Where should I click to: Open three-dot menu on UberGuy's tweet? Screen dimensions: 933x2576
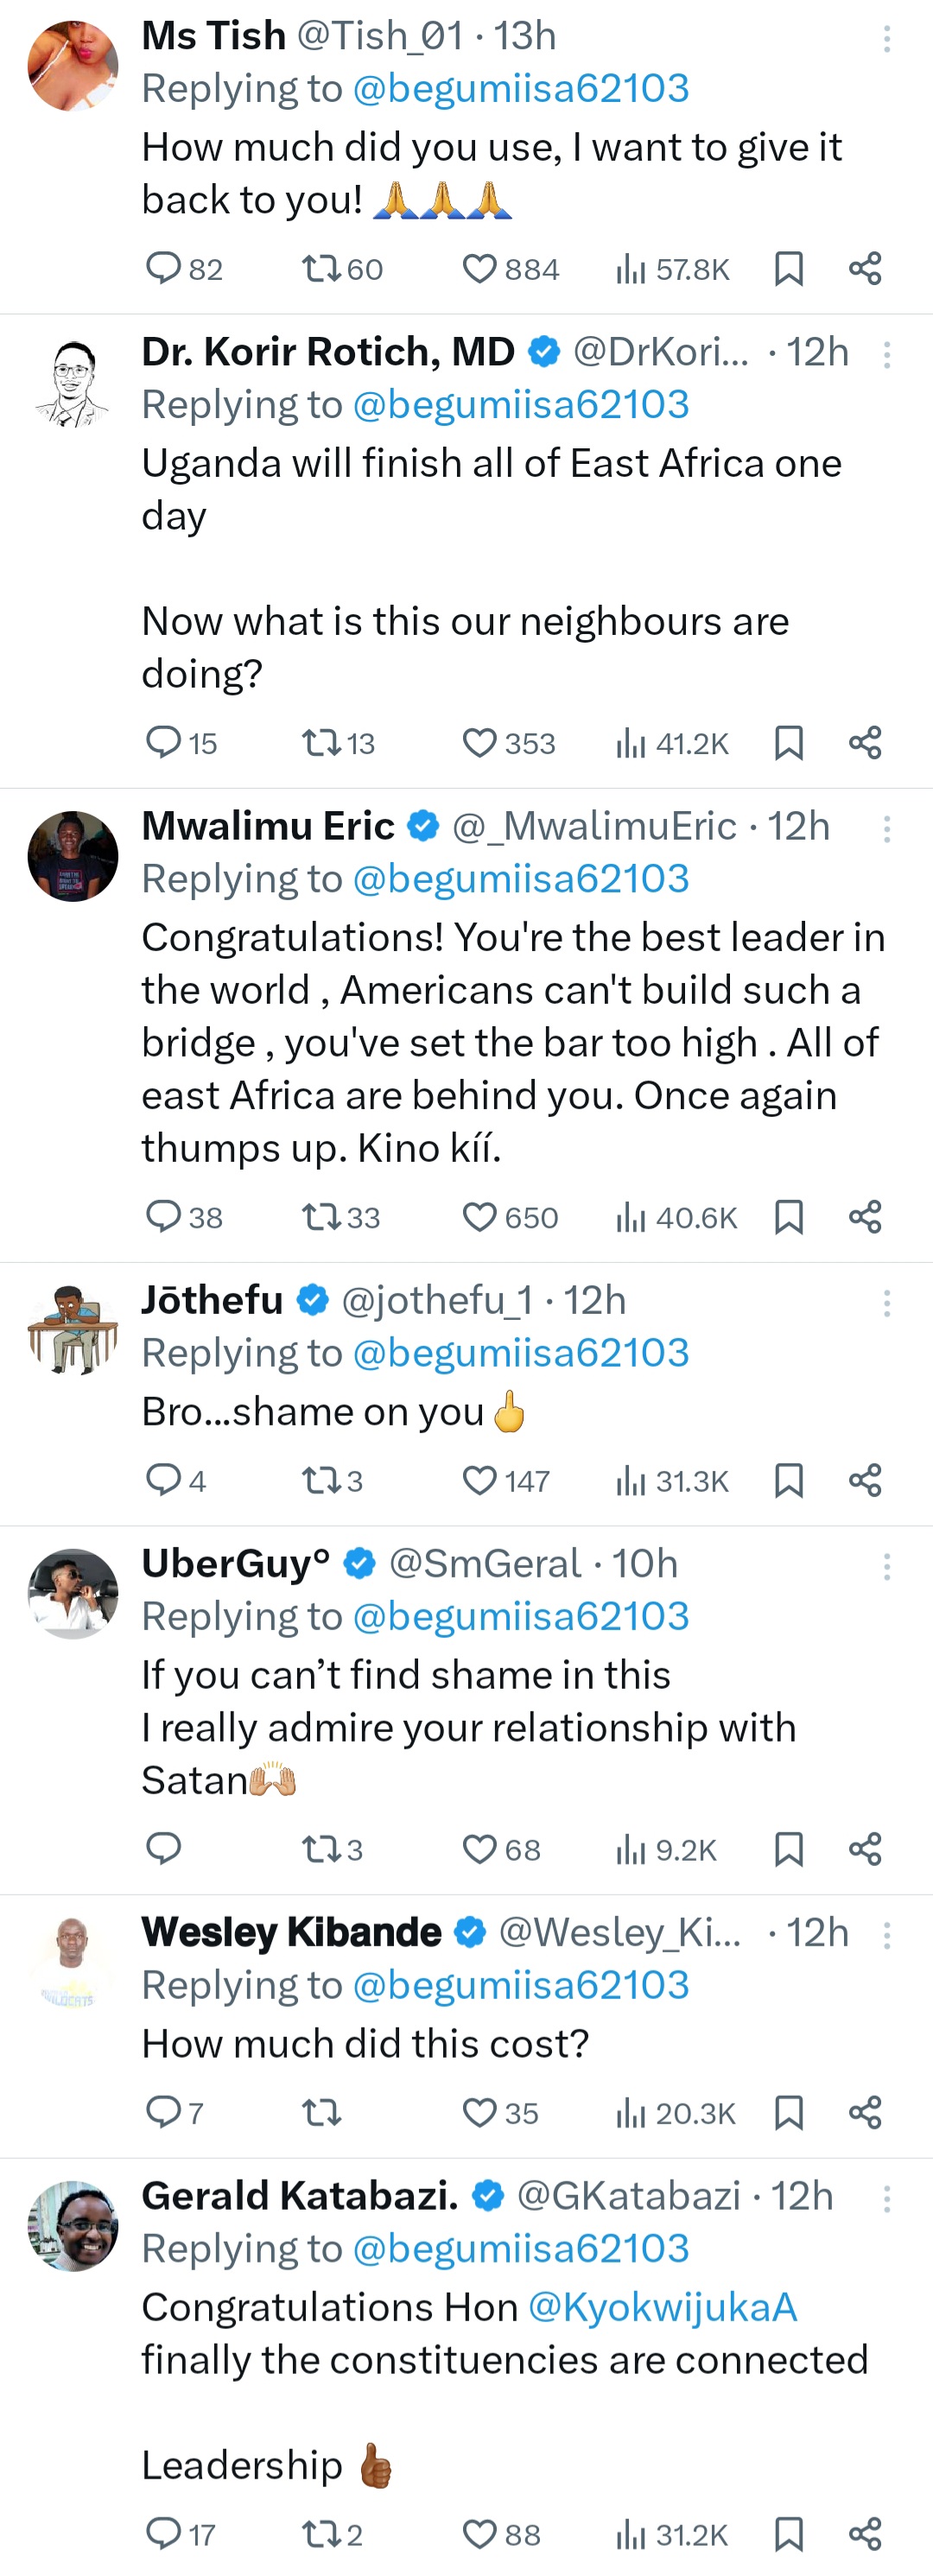coord(886,1567)
